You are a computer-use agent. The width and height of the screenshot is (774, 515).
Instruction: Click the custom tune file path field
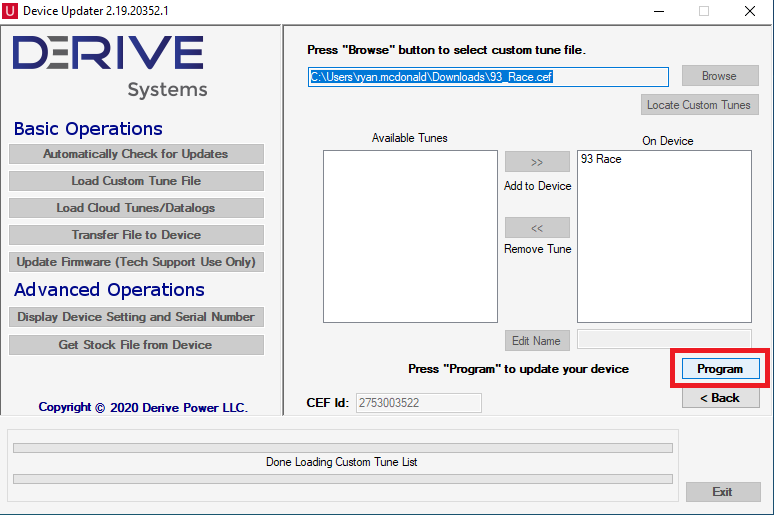tap(488, 77)
